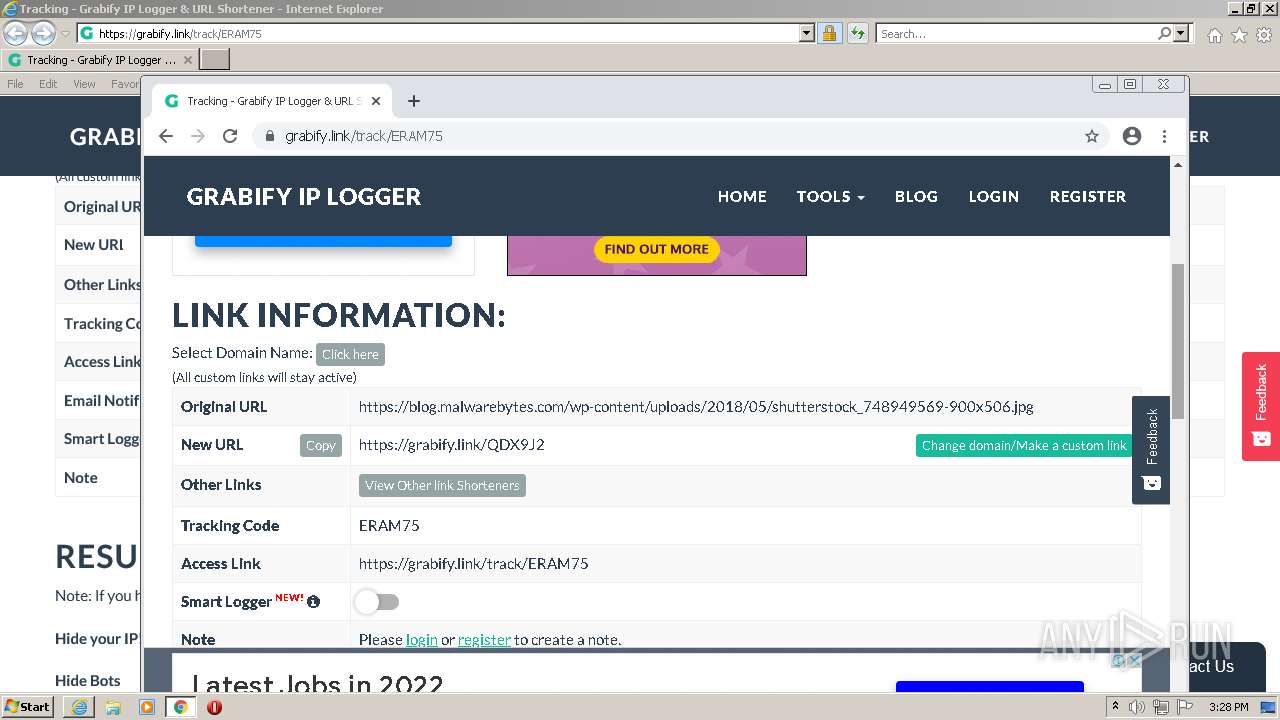Image resolution: width=1280 pixels, height=720 pixels.
Task: Open Chrome taskbar icon
Action: pyautogui.click(x=180, y=707)
